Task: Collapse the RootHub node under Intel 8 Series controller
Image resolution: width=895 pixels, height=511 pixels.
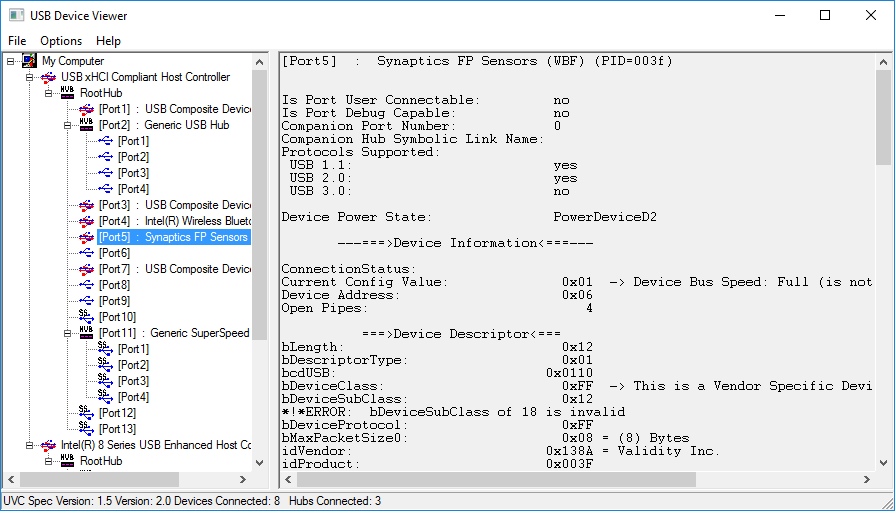Action: pyautogui.click(x=49, y=461)
